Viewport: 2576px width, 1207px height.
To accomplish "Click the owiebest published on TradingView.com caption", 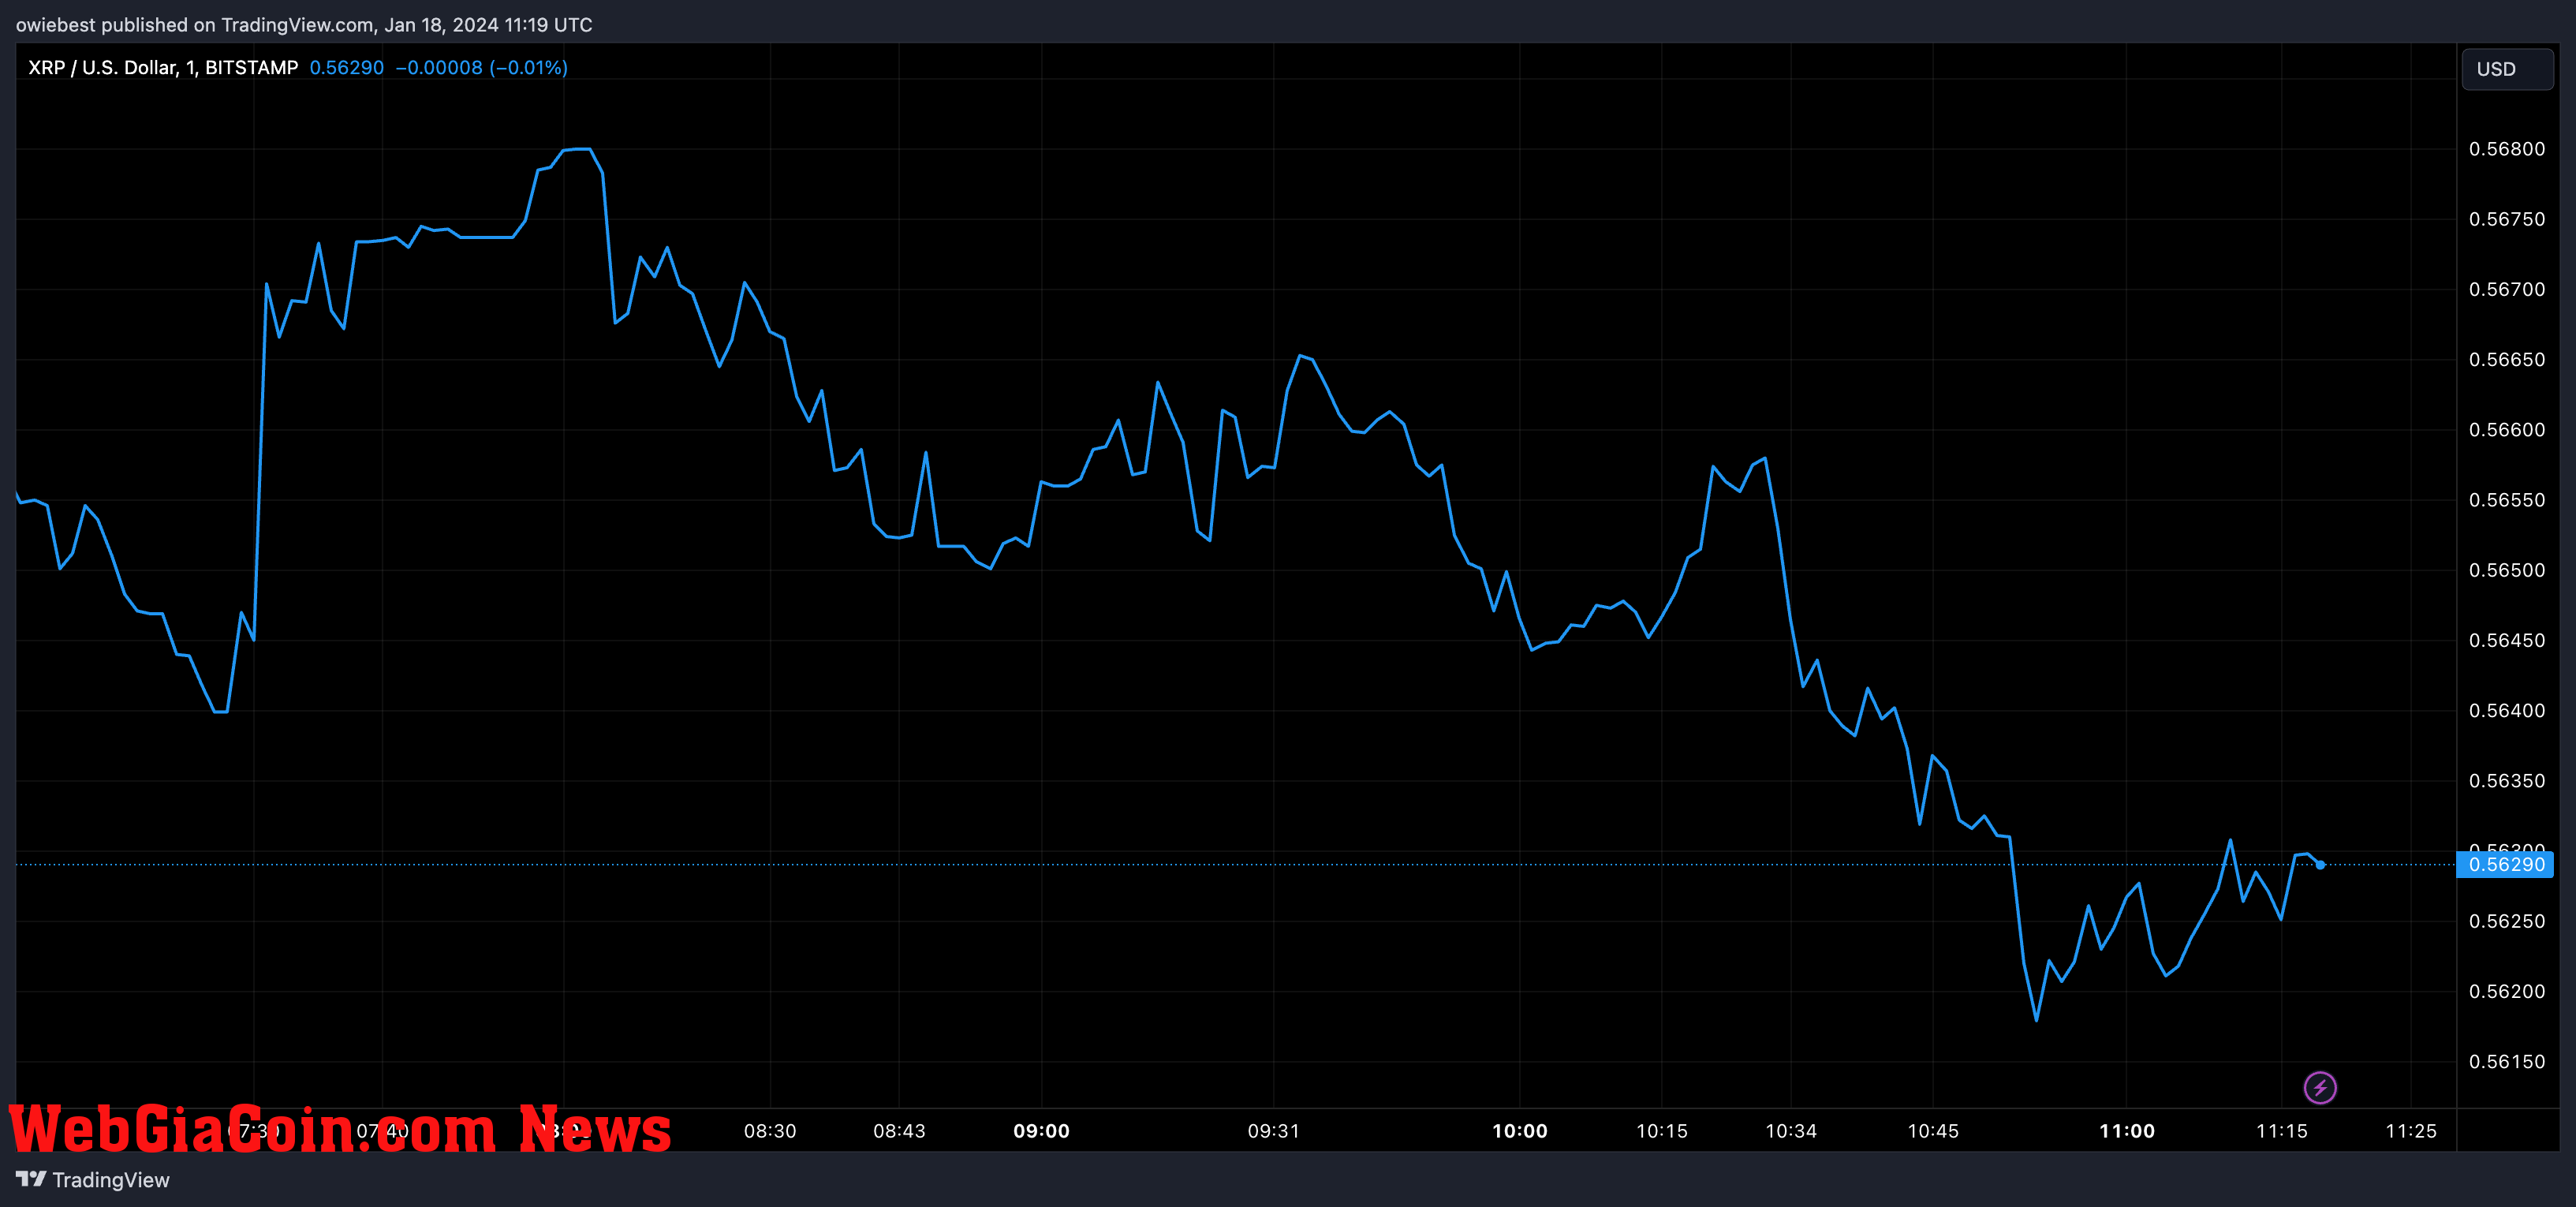I will tap(304, 25).
